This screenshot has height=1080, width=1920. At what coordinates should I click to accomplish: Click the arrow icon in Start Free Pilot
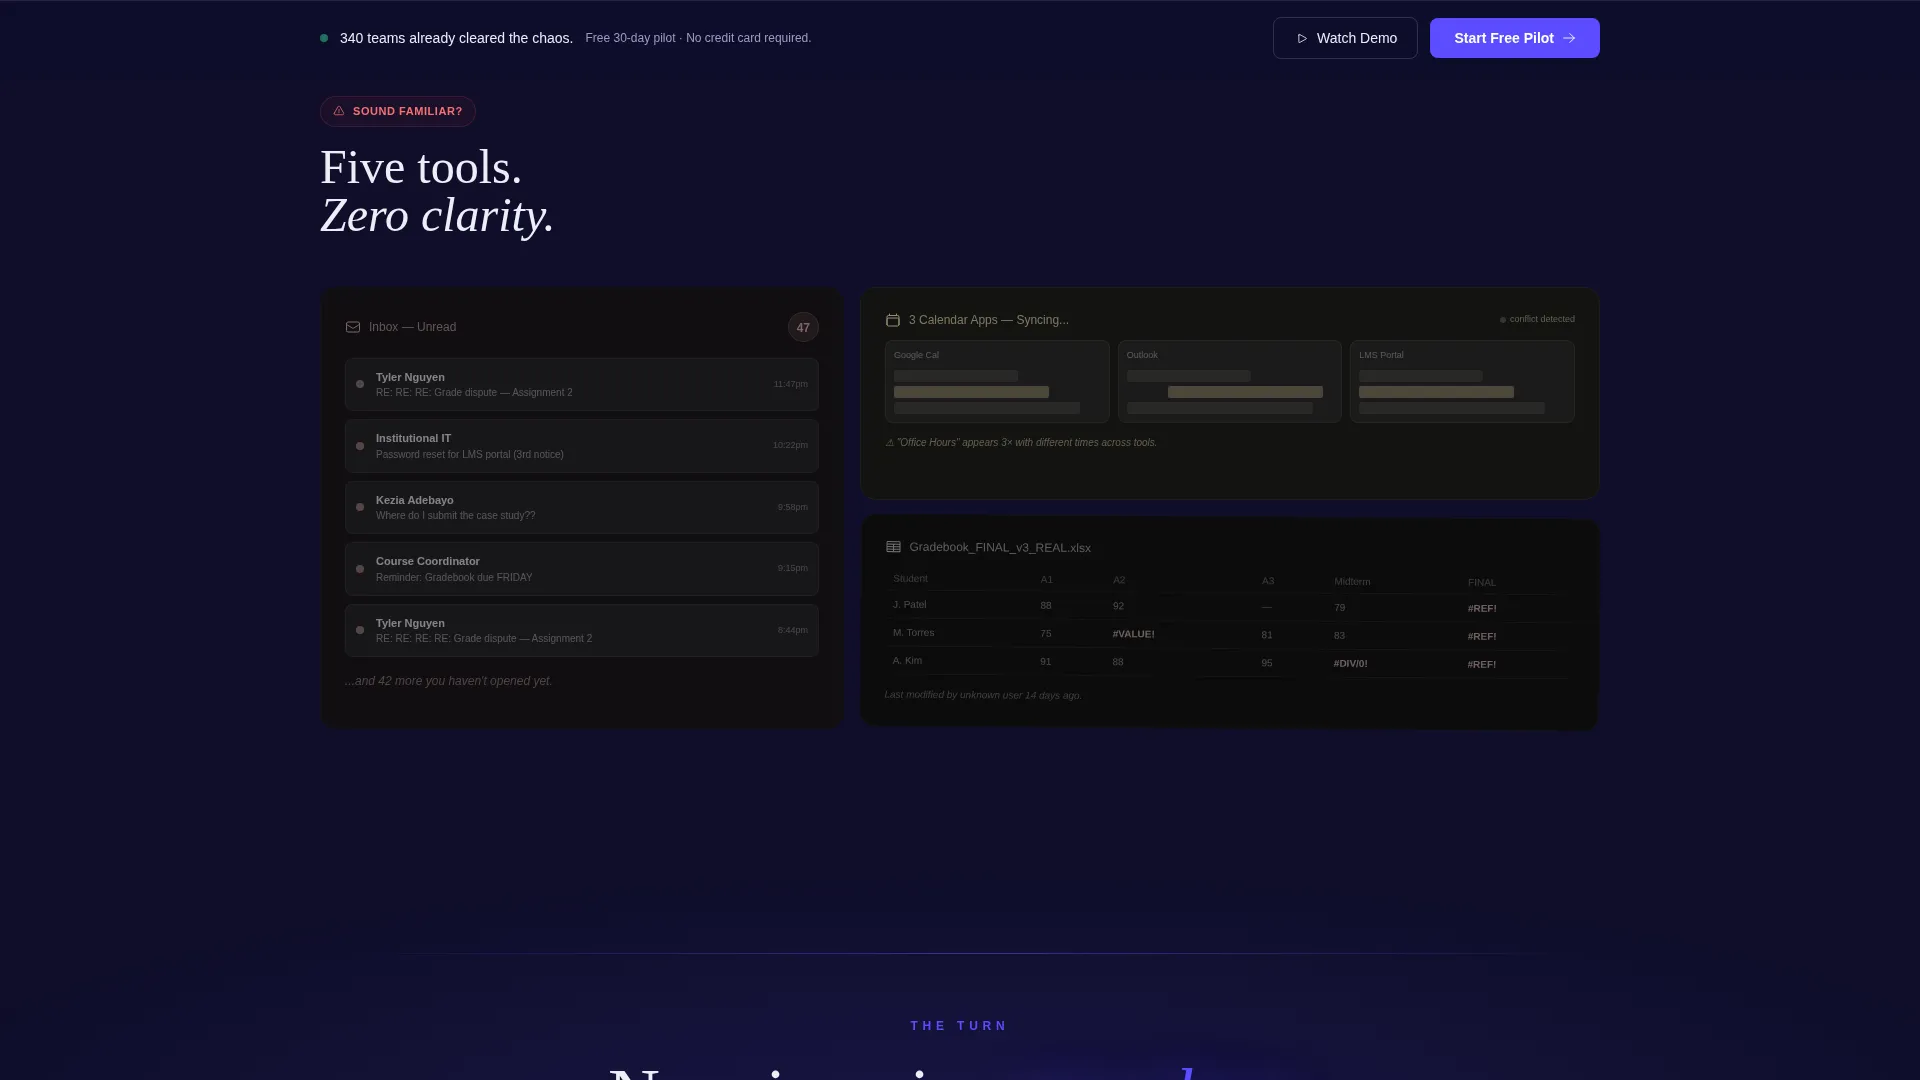point(1569,38)
